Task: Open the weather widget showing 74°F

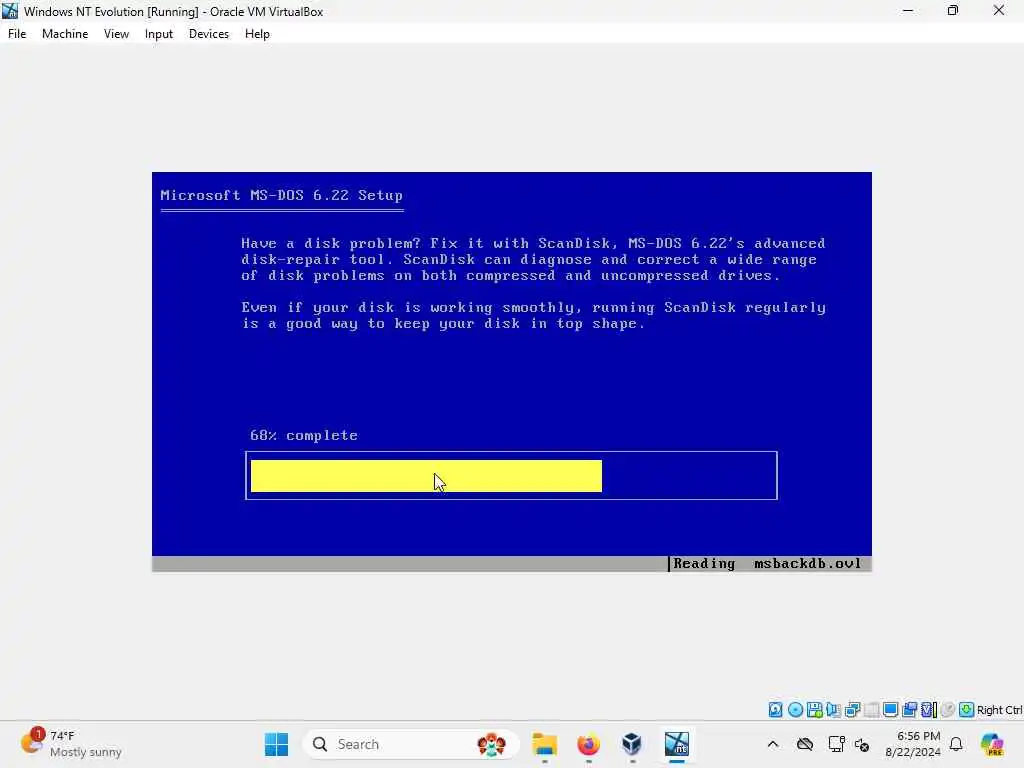Action: pyautogui.click(x=71, y=744)
